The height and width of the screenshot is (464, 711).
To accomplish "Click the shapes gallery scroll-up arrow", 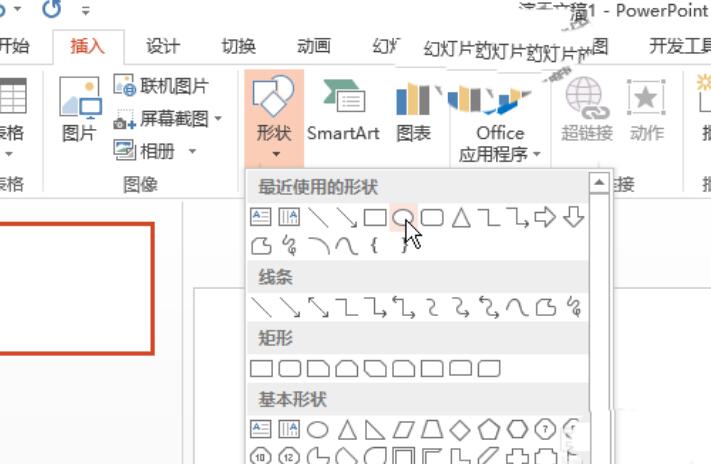I will coord(599,183).
